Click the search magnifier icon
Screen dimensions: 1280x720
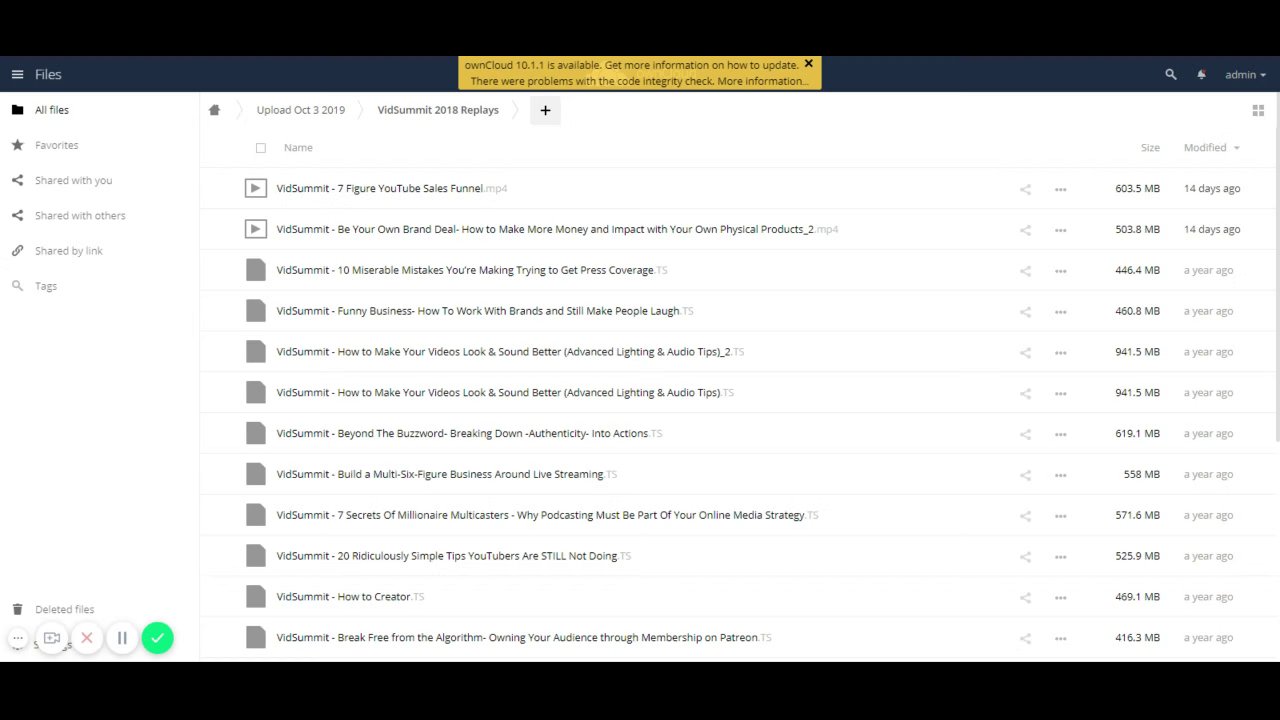coord(1171,74)
